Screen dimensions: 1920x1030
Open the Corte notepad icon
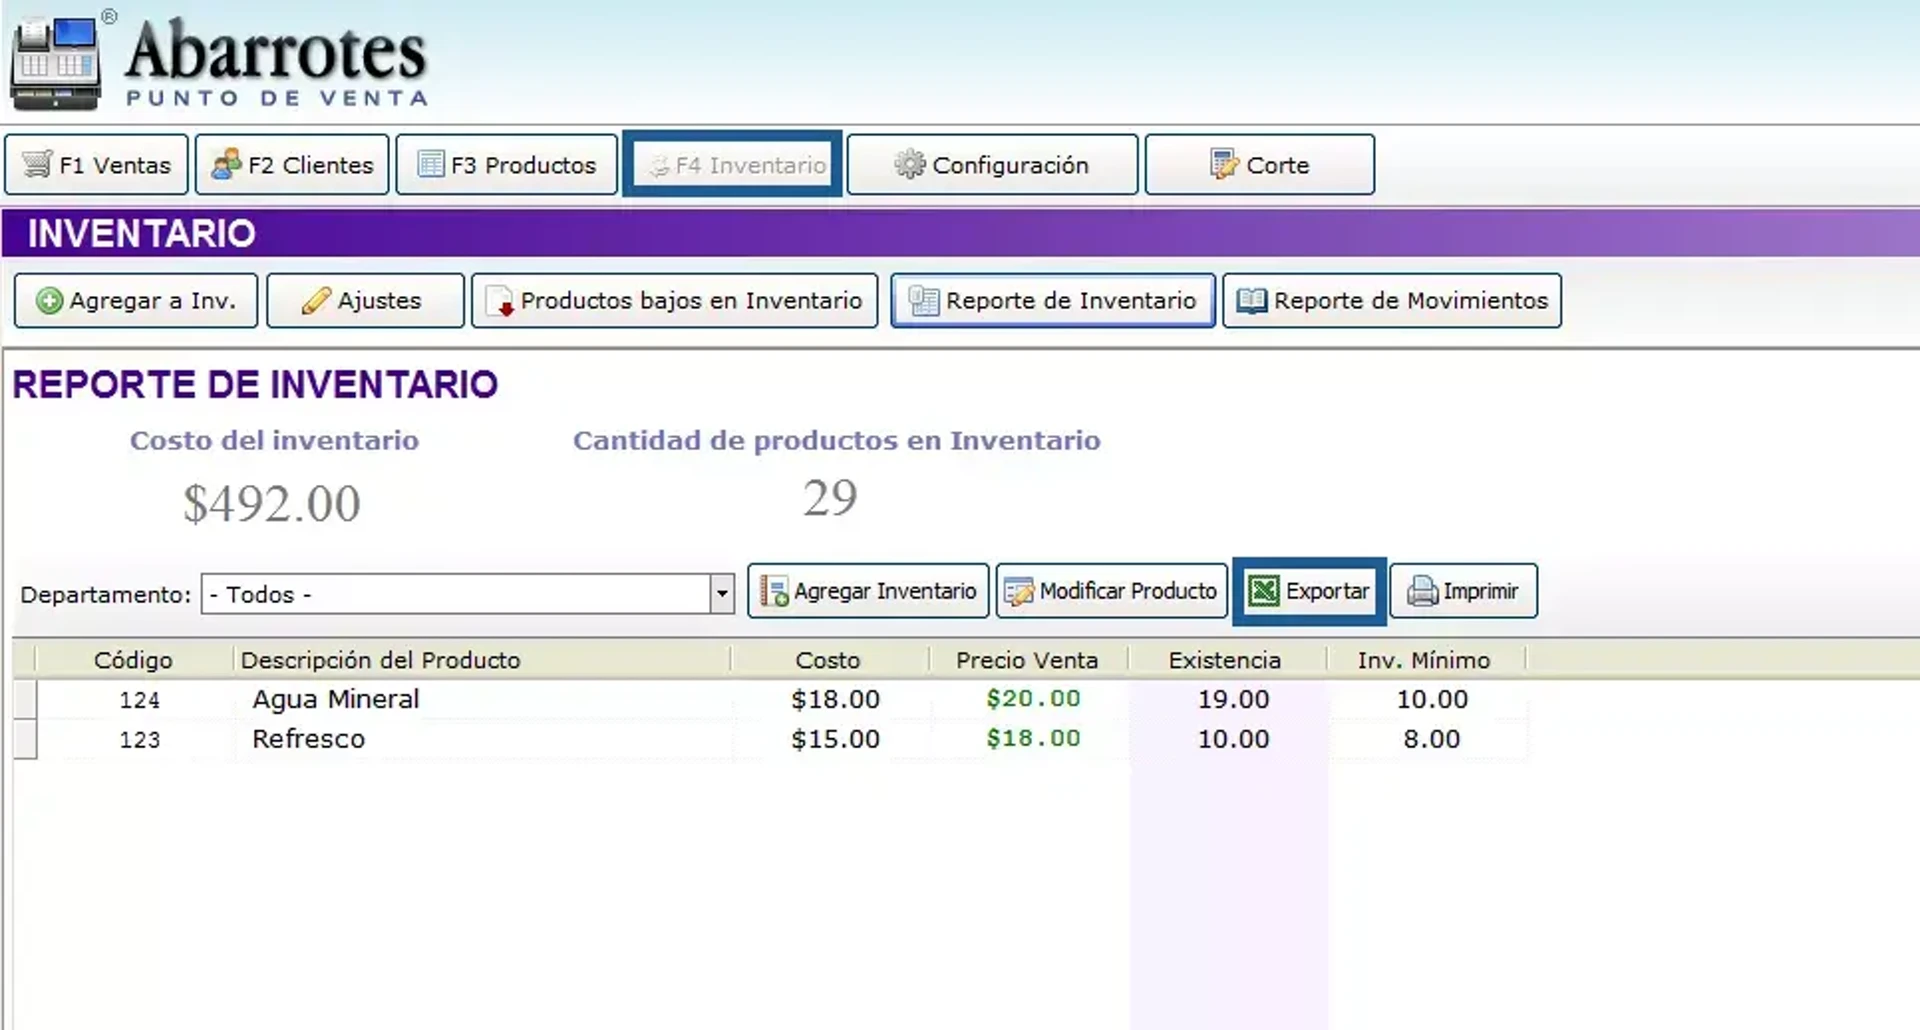click(1223, 164)
